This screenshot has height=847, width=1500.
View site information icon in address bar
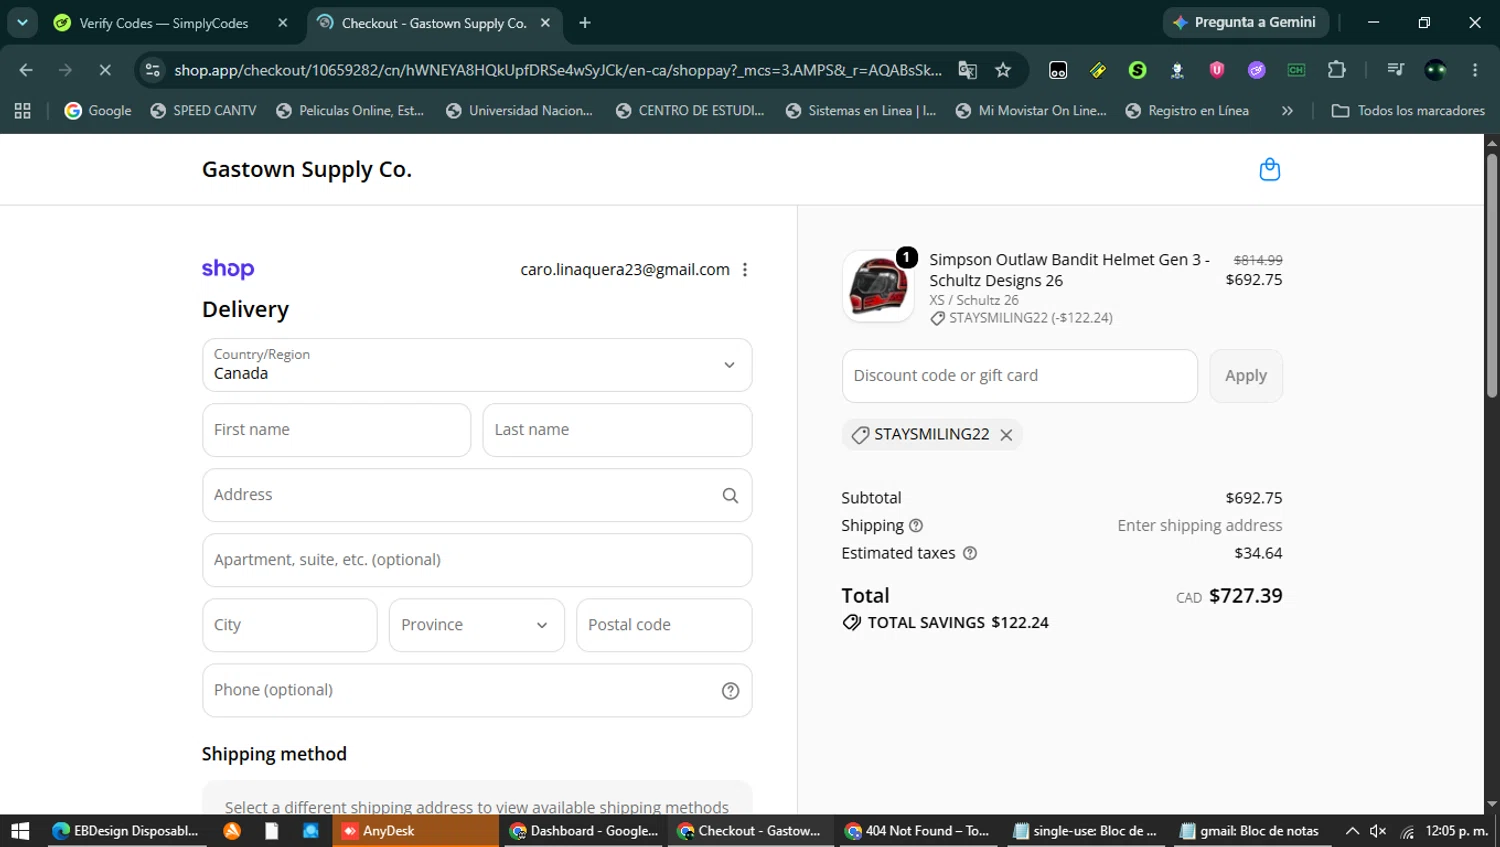tap(152, 70)
